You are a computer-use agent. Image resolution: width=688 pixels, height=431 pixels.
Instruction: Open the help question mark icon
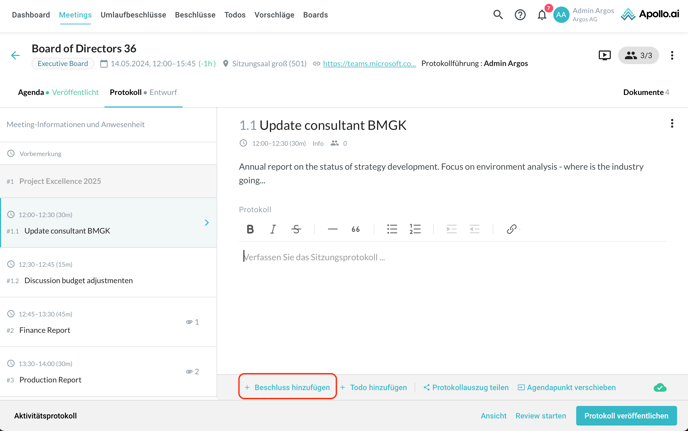520,15
